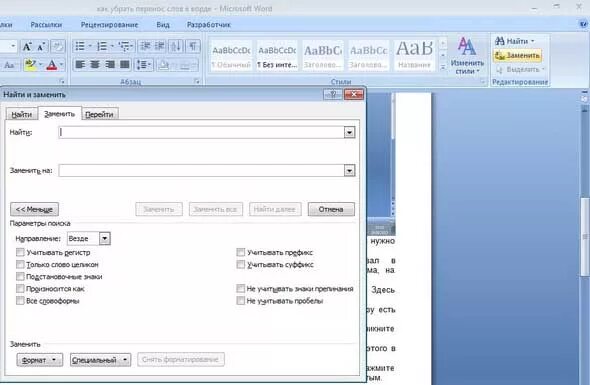Open the Абзац dialog launcher
The width and height of the screenshot is (590, 385).
click(197, 82)
